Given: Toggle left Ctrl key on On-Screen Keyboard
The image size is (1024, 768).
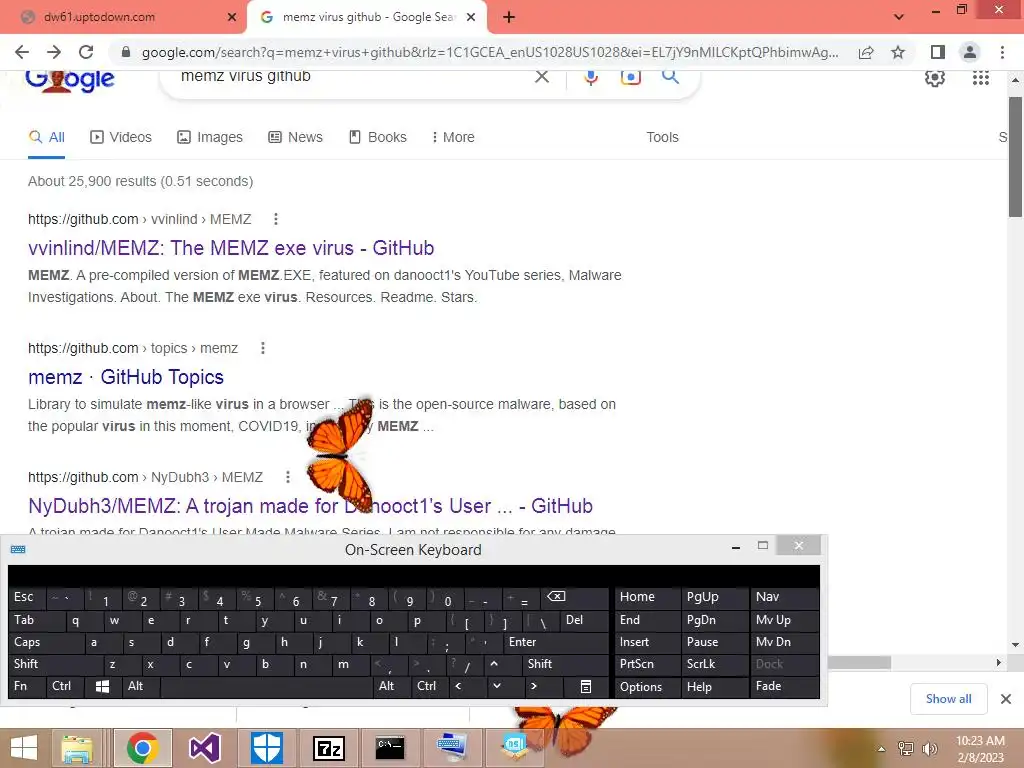Looking at the screenshot, I should (67, 686).
